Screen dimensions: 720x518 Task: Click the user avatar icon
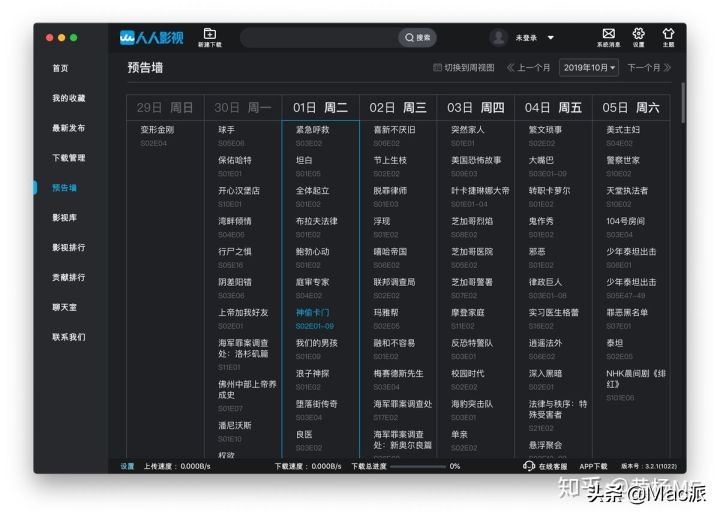coord(498,38)
